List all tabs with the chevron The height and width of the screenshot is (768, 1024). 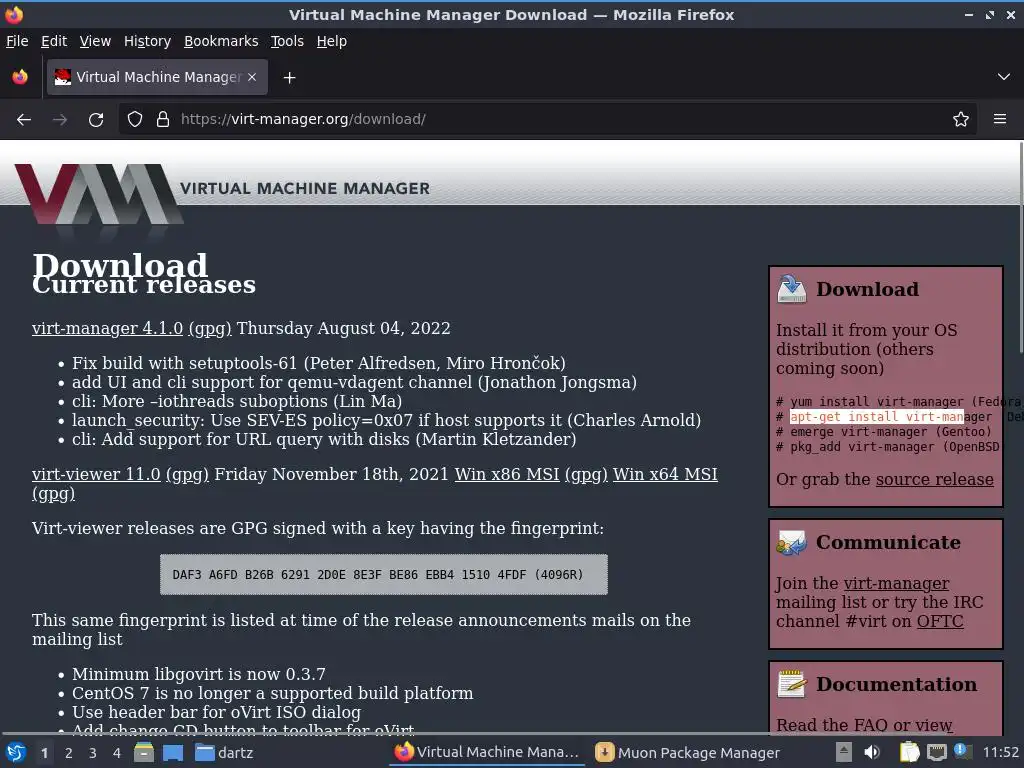1004,77
